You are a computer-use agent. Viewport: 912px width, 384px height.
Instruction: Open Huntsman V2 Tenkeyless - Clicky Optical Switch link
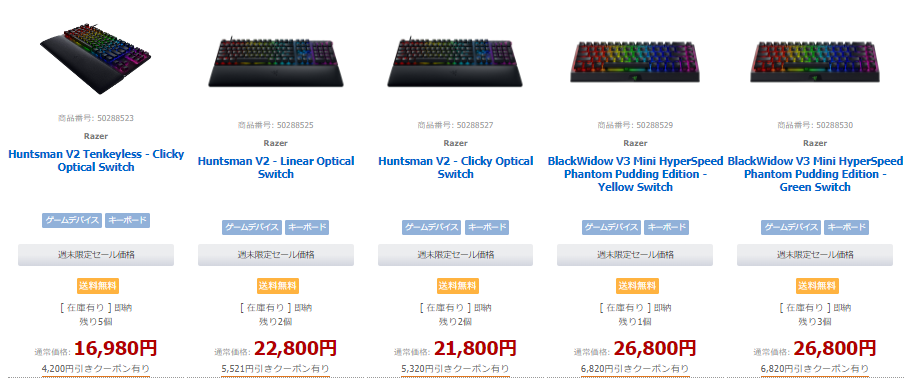coord(96,161)
